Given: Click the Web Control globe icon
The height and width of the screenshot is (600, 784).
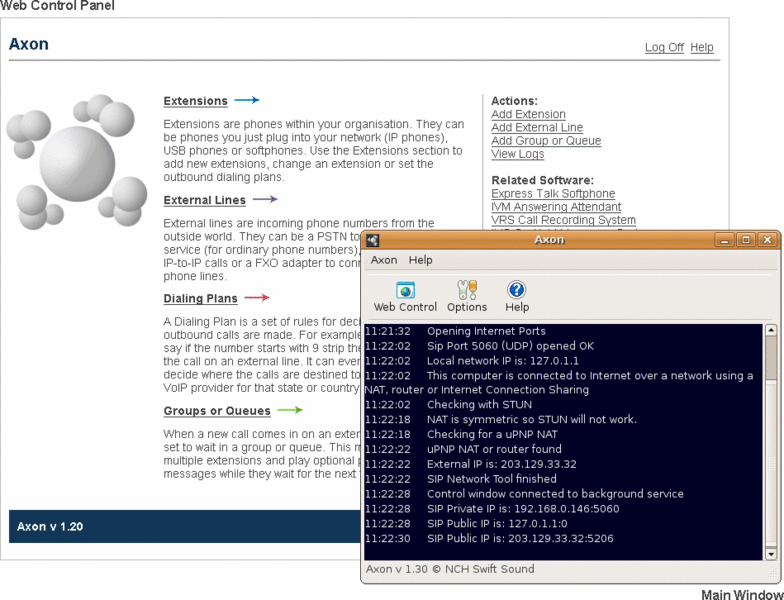Looking at the screenshot, I should (406, 290).
